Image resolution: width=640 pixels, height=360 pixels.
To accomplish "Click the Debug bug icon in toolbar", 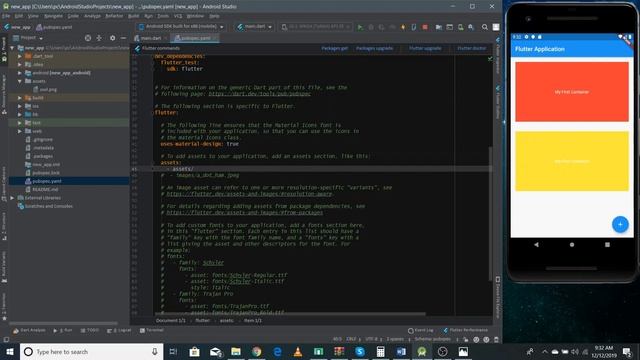I will (x=371, y=27).
